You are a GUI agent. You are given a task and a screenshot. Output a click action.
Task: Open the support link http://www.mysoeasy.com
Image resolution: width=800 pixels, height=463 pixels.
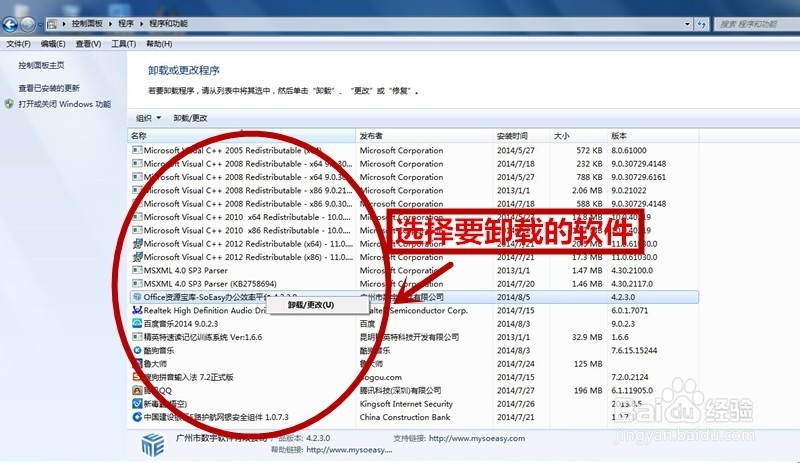click(x=477, y=438)
